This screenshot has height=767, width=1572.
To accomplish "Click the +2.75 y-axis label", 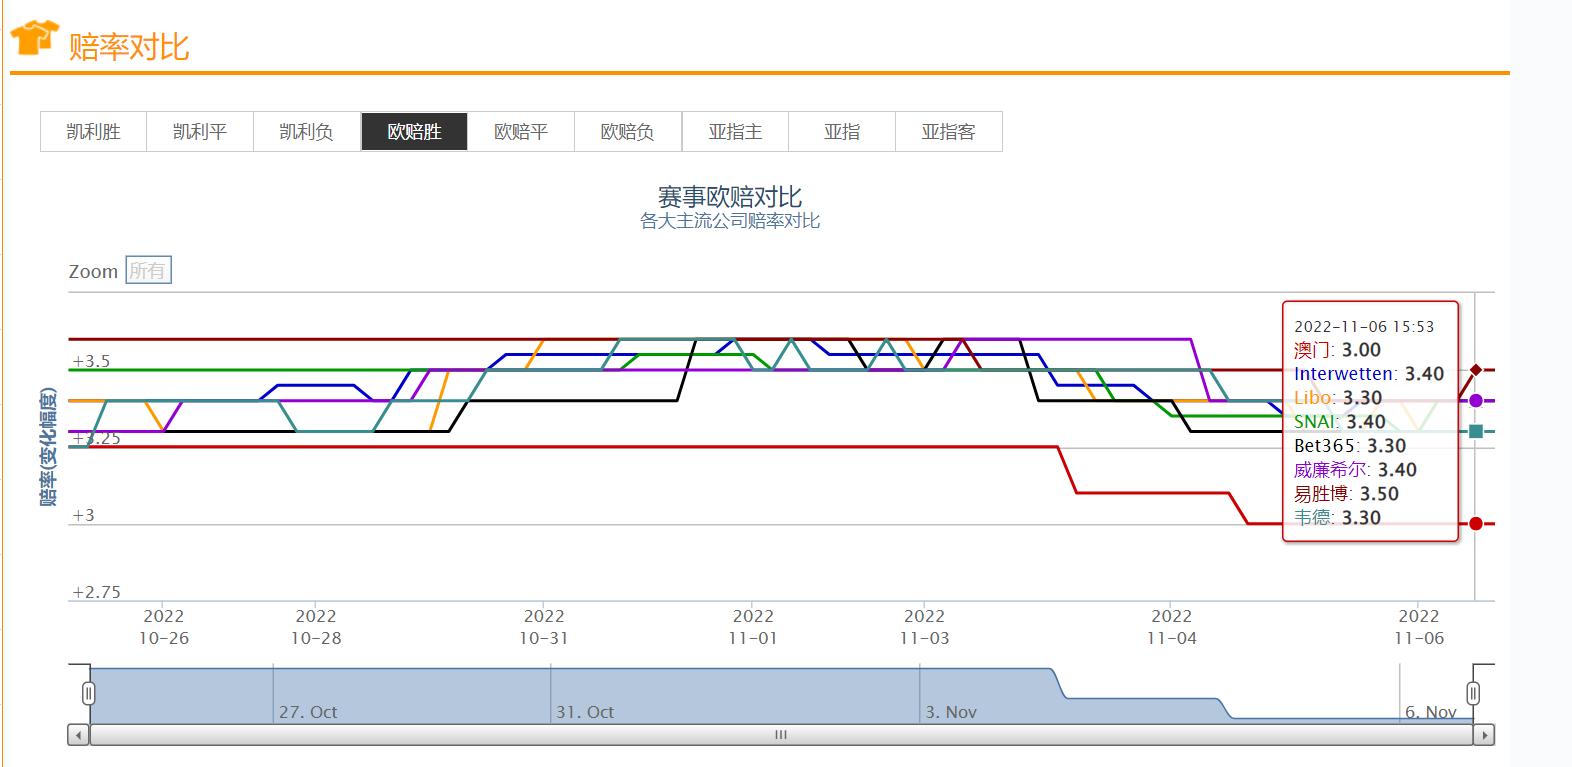I will tap(96, 592).
